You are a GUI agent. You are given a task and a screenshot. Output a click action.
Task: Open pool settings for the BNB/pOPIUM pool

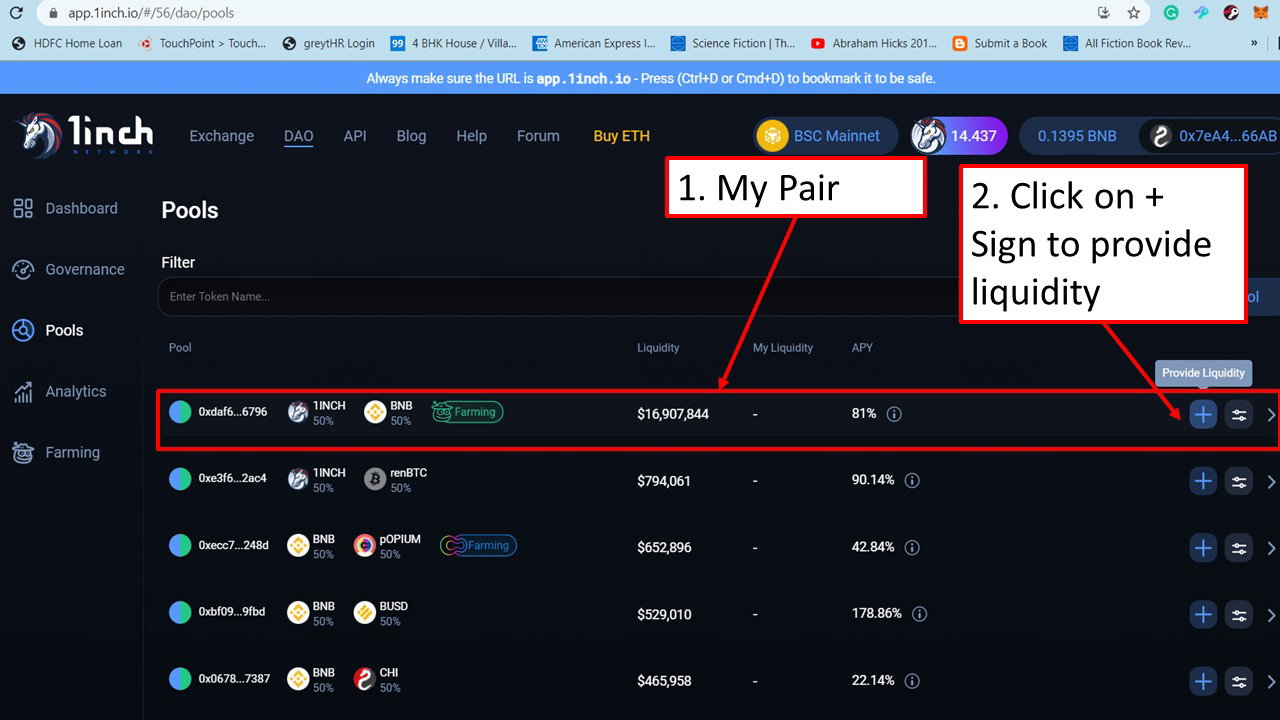click(x=1239, y=548)
